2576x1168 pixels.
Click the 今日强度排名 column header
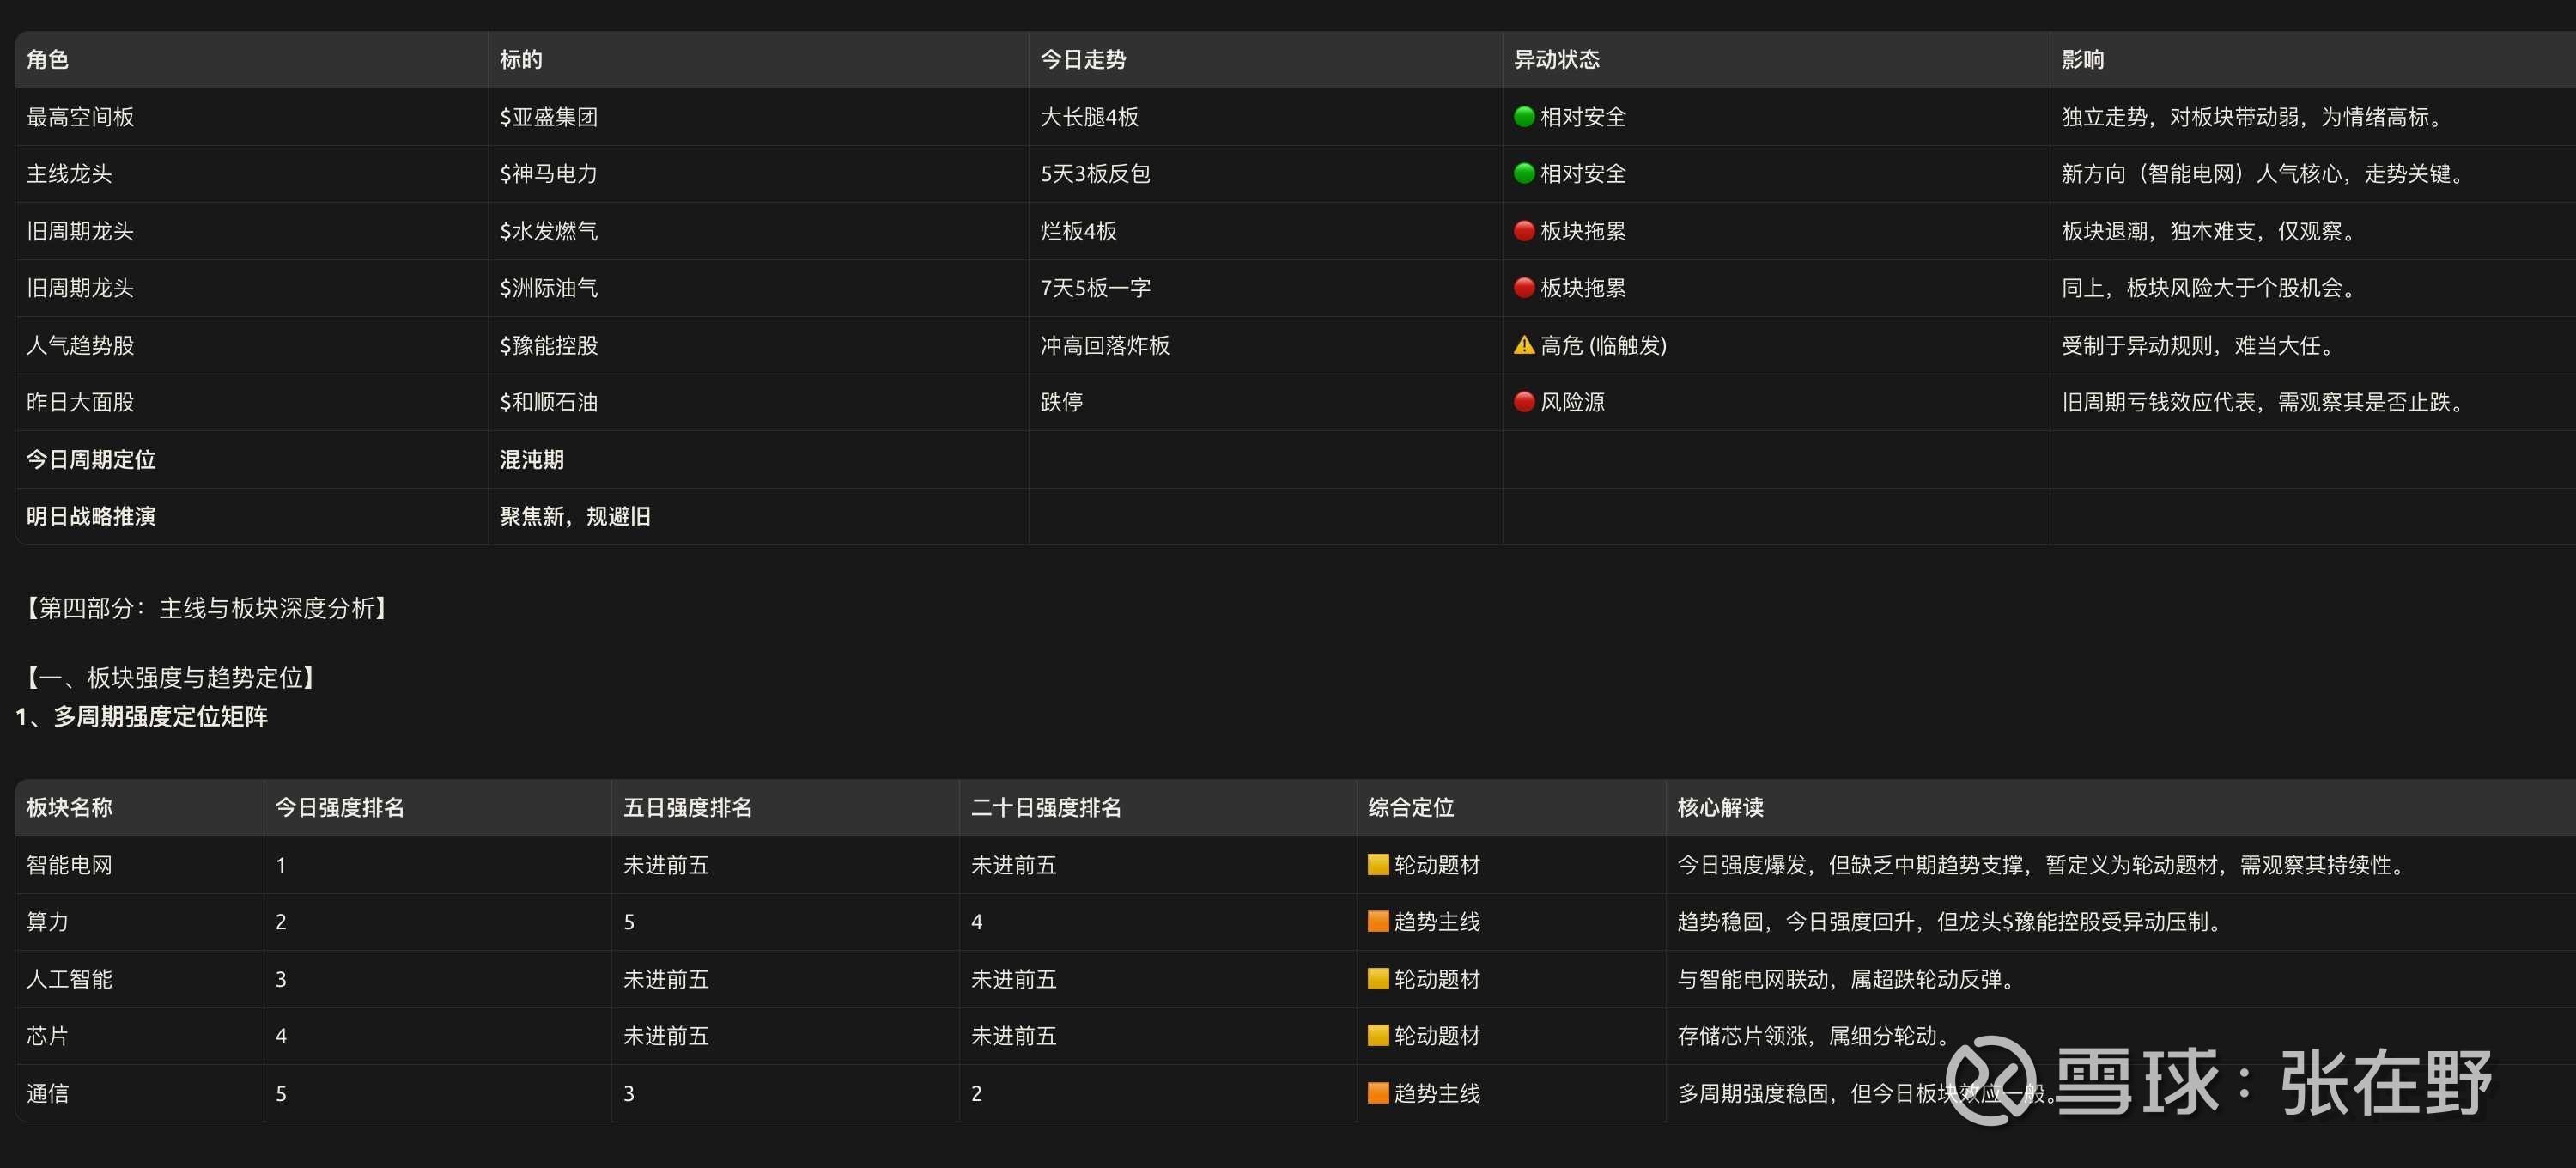click(x=339, y=808)
